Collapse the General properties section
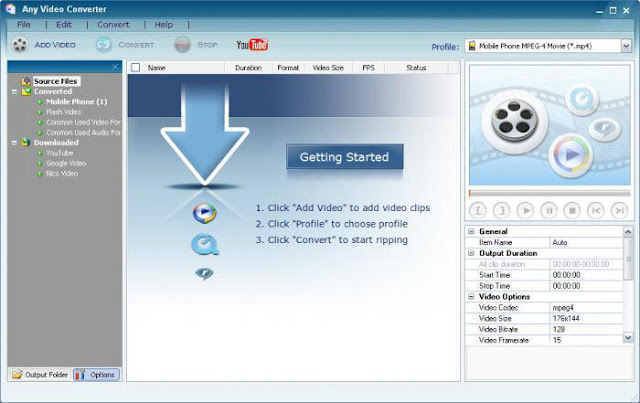The image size is (640, 403). click(x=471, y=232)
